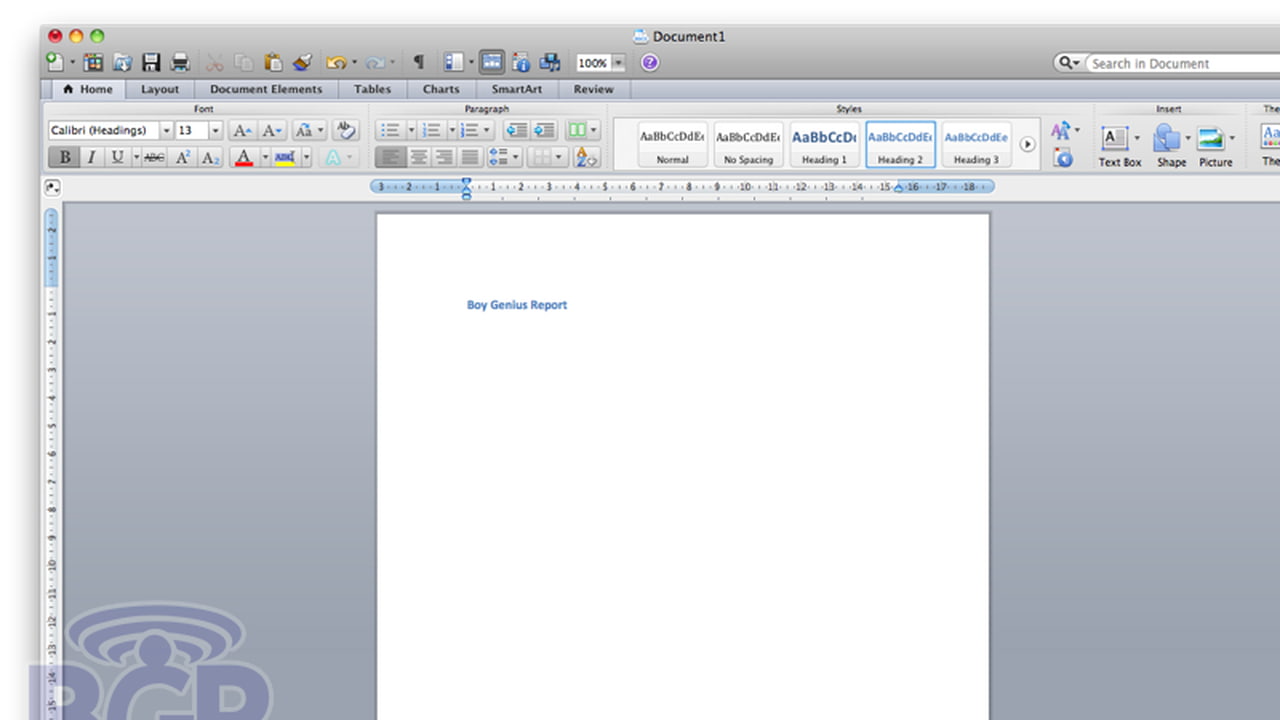The image size is (1280, 720).
Task: Click the Copy icon
Action: pyautogui.click(x=243, y=62)
